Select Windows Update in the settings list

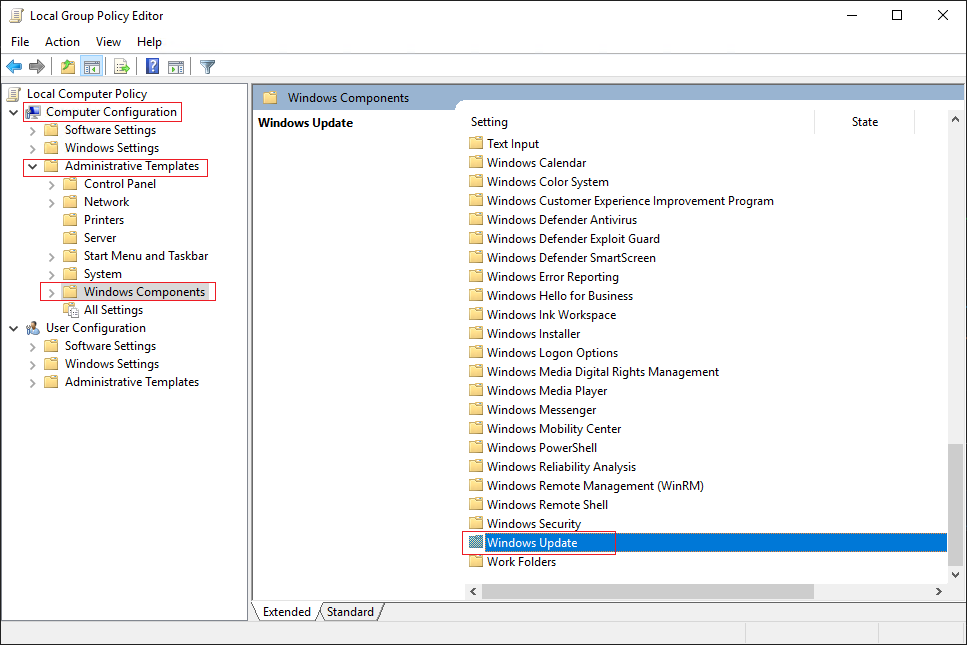tap(707, 543)
